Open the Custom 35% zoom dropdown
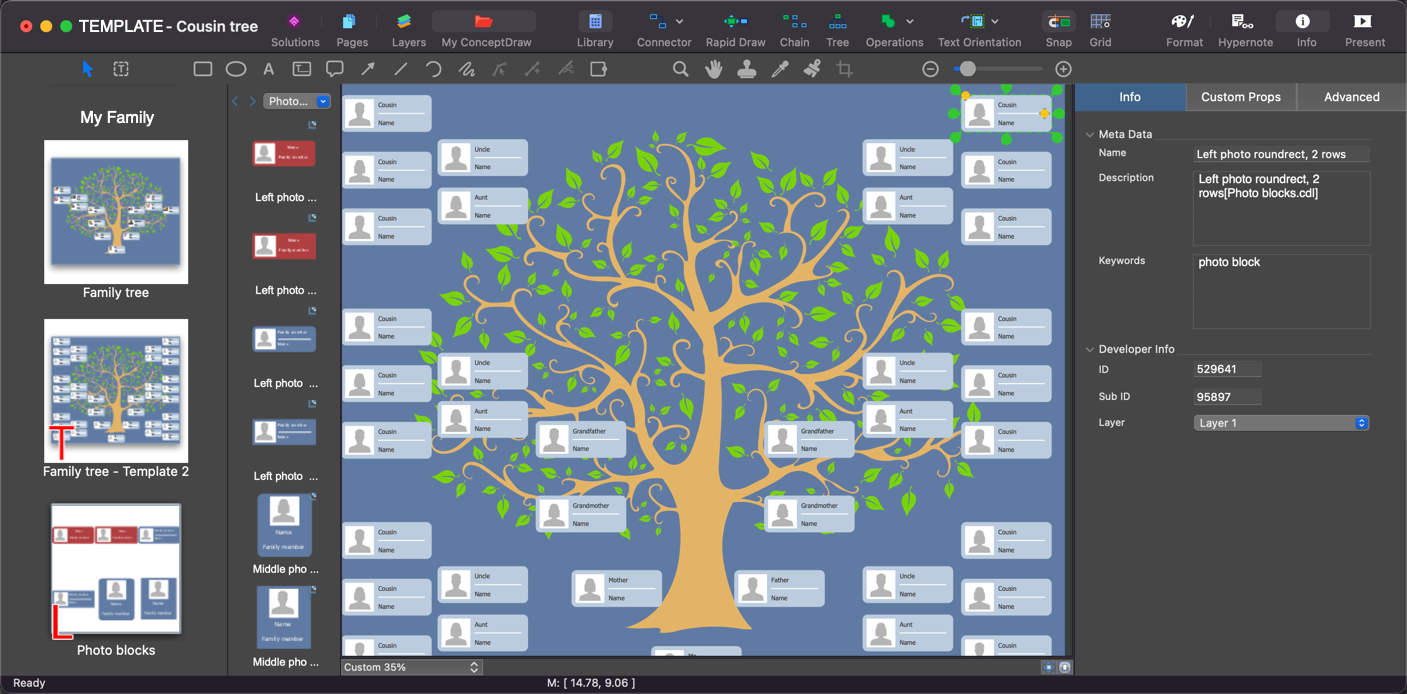 tap(412, 667)
